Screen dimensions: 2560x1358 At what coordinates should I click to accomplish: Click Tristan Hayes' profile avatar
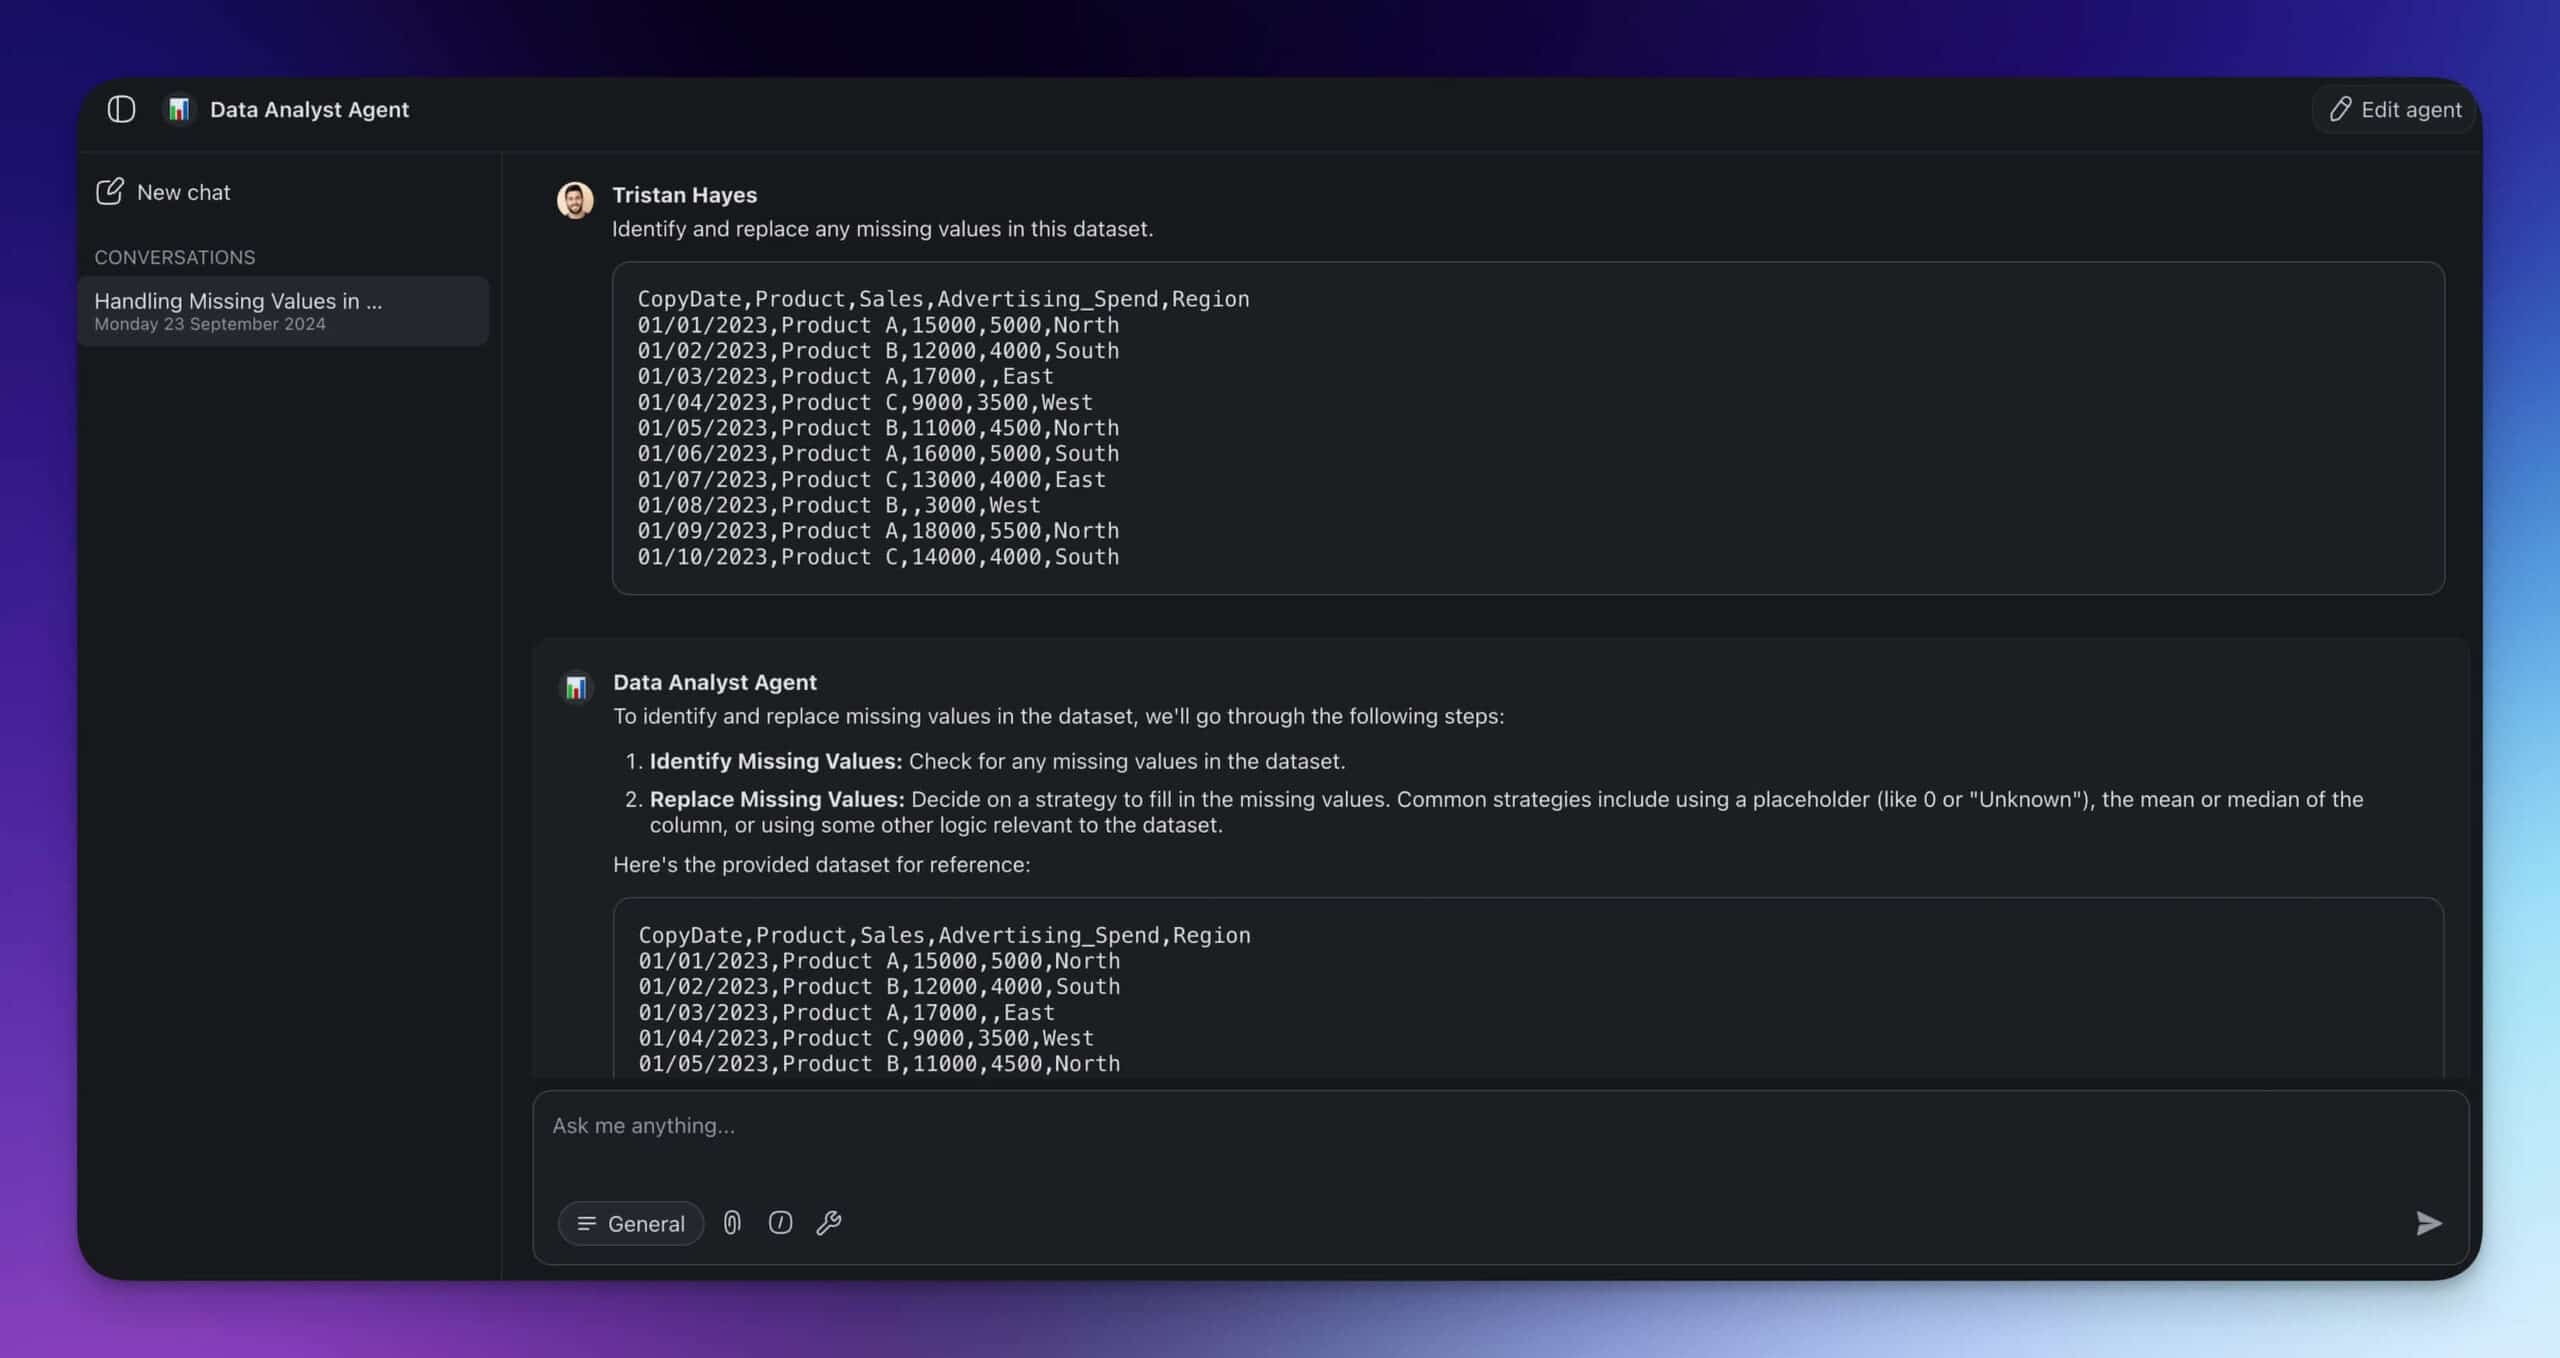point(575,200)
